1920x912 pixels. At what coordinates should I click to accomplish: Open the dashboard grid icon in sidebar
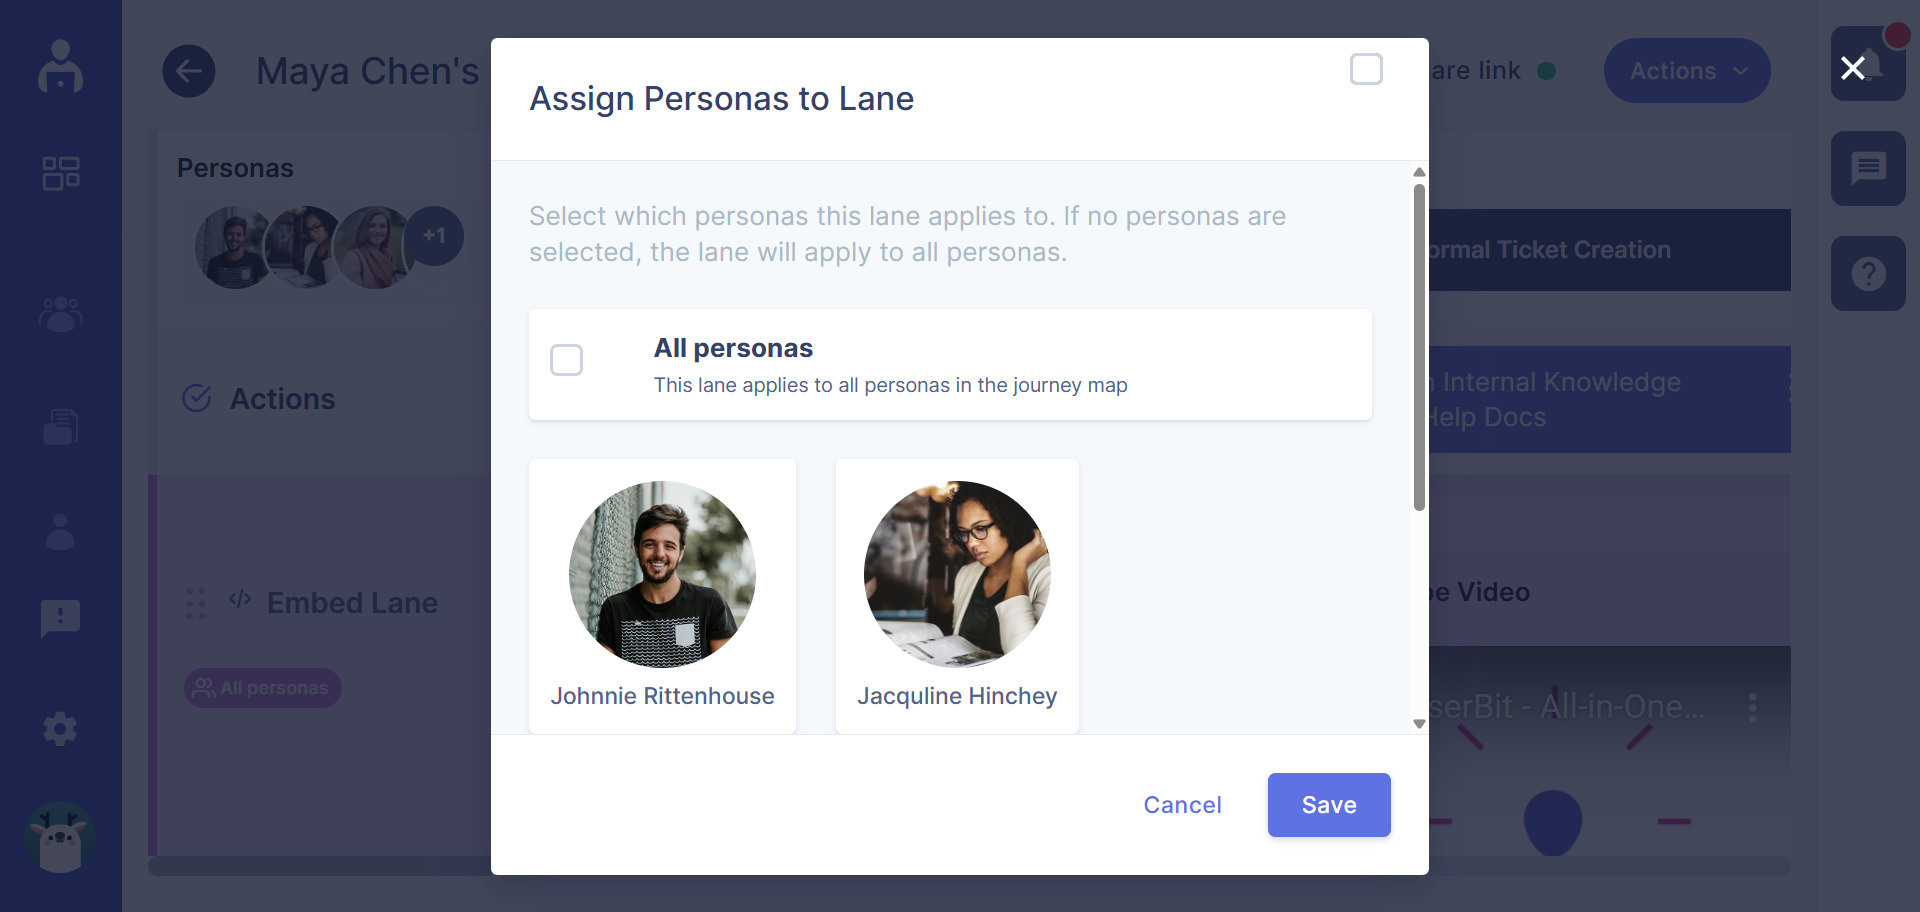(x=60, y=172)
